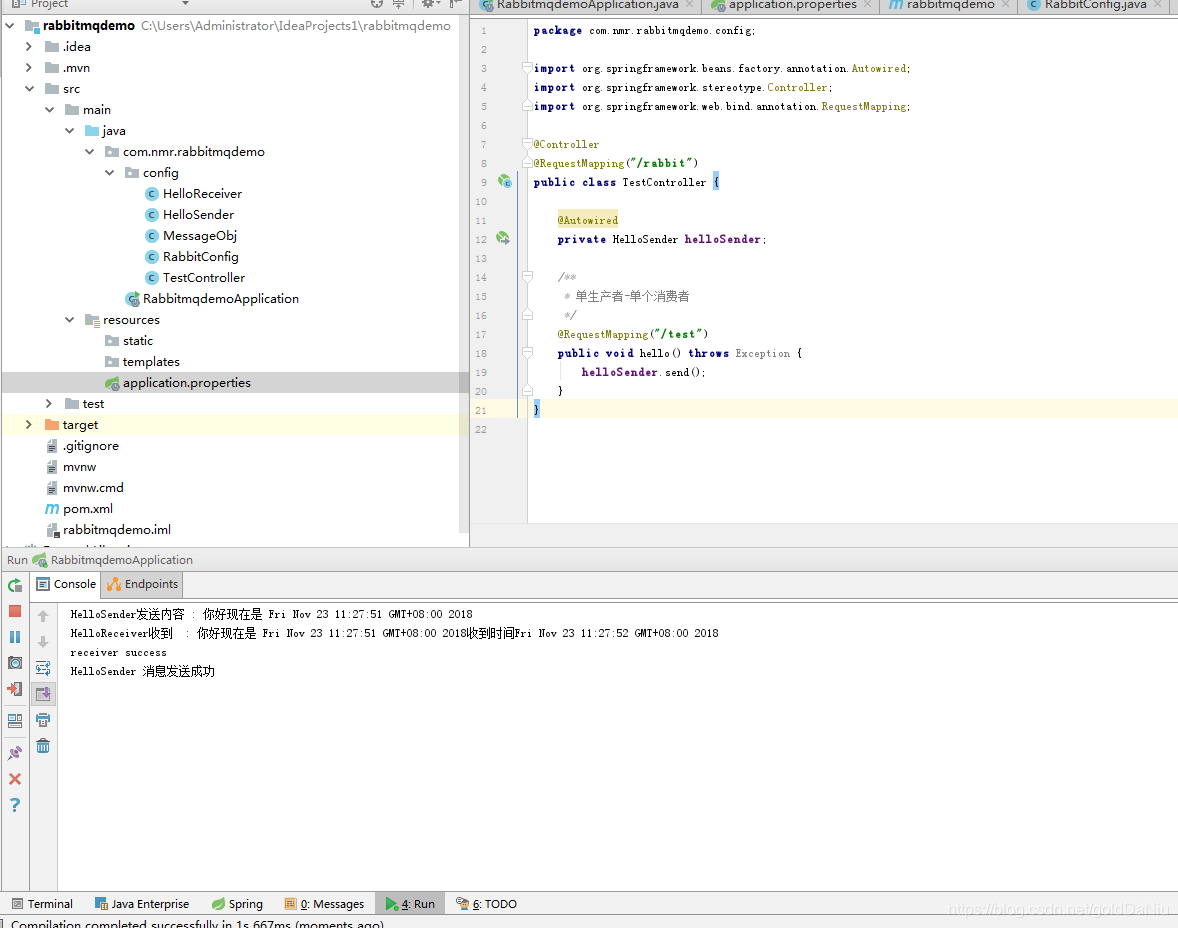Print the console output

43,720
